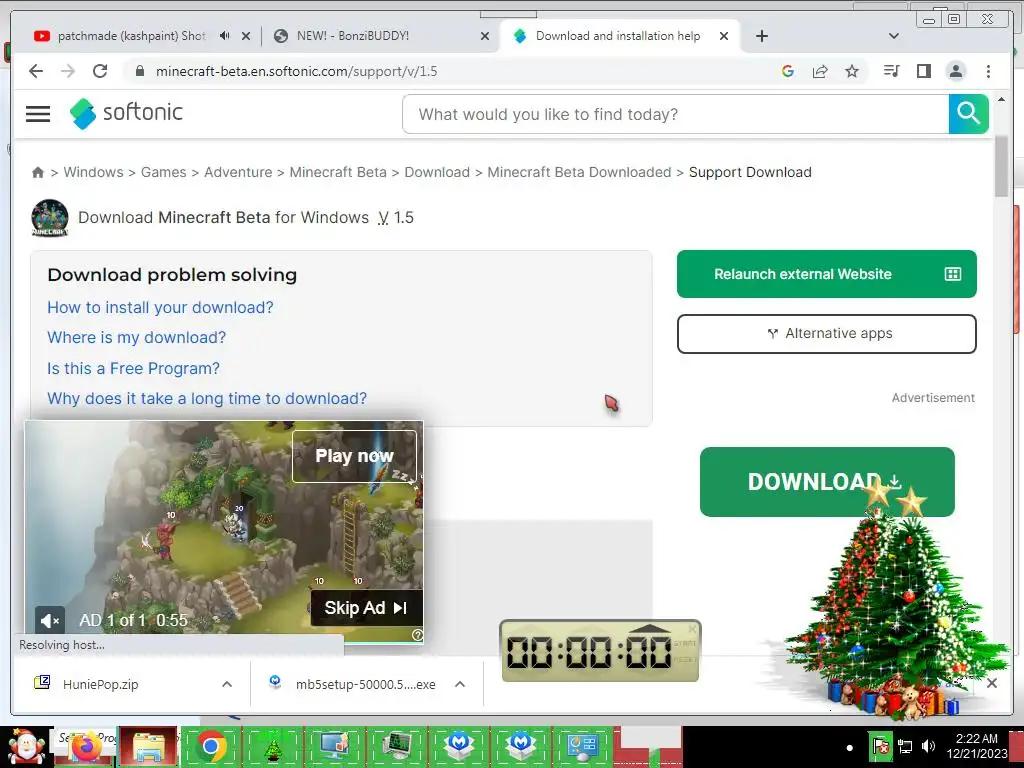Click the scrollbar up arrow
Image resolution: width=1024 pixels, height=768 pixels.
click(1001, 99)
